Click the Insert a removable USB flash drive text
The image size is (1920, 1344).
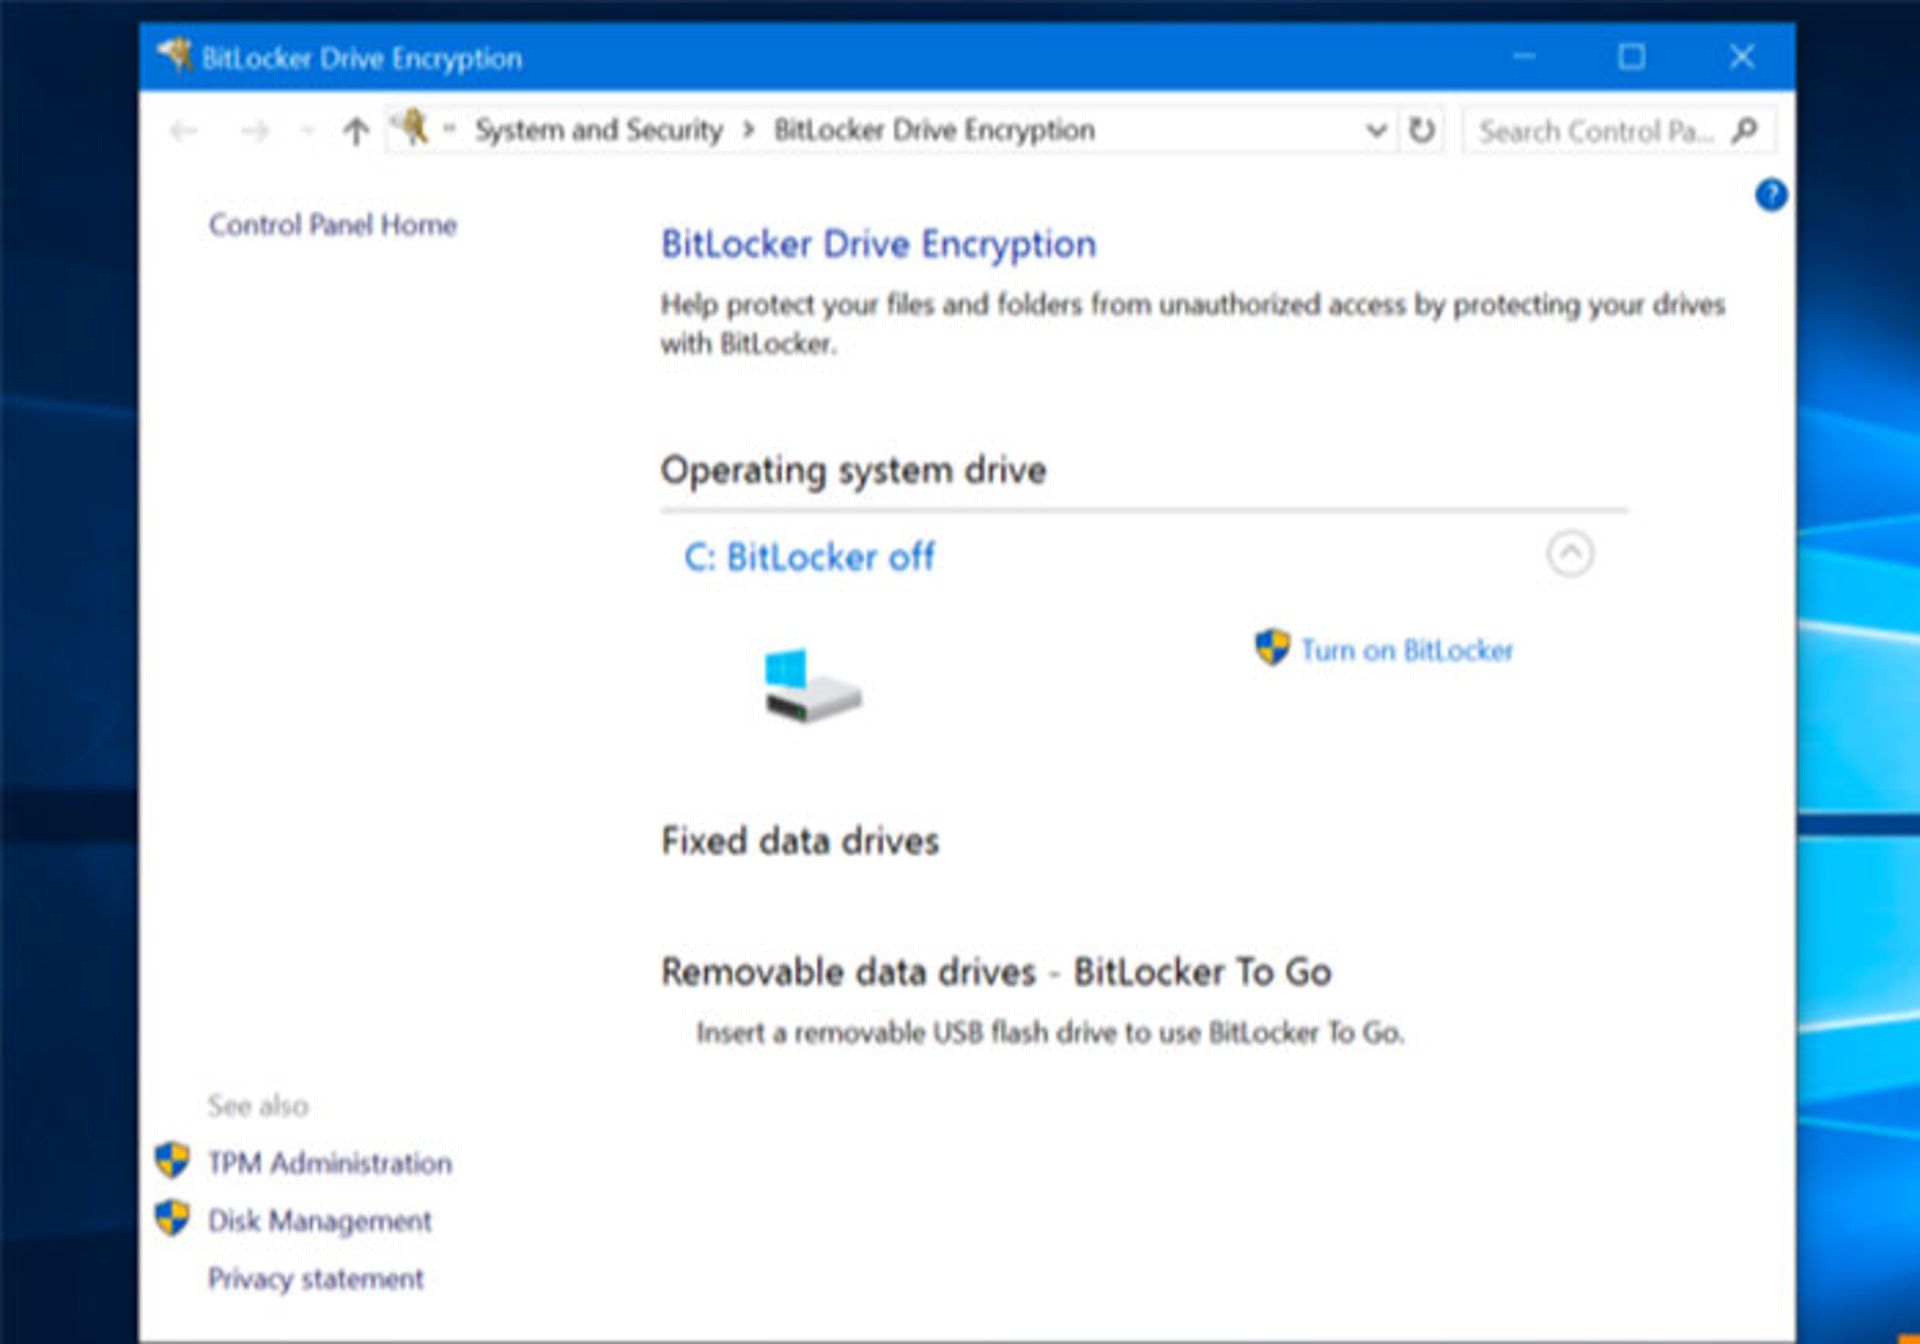[x=1050, y=1033]
